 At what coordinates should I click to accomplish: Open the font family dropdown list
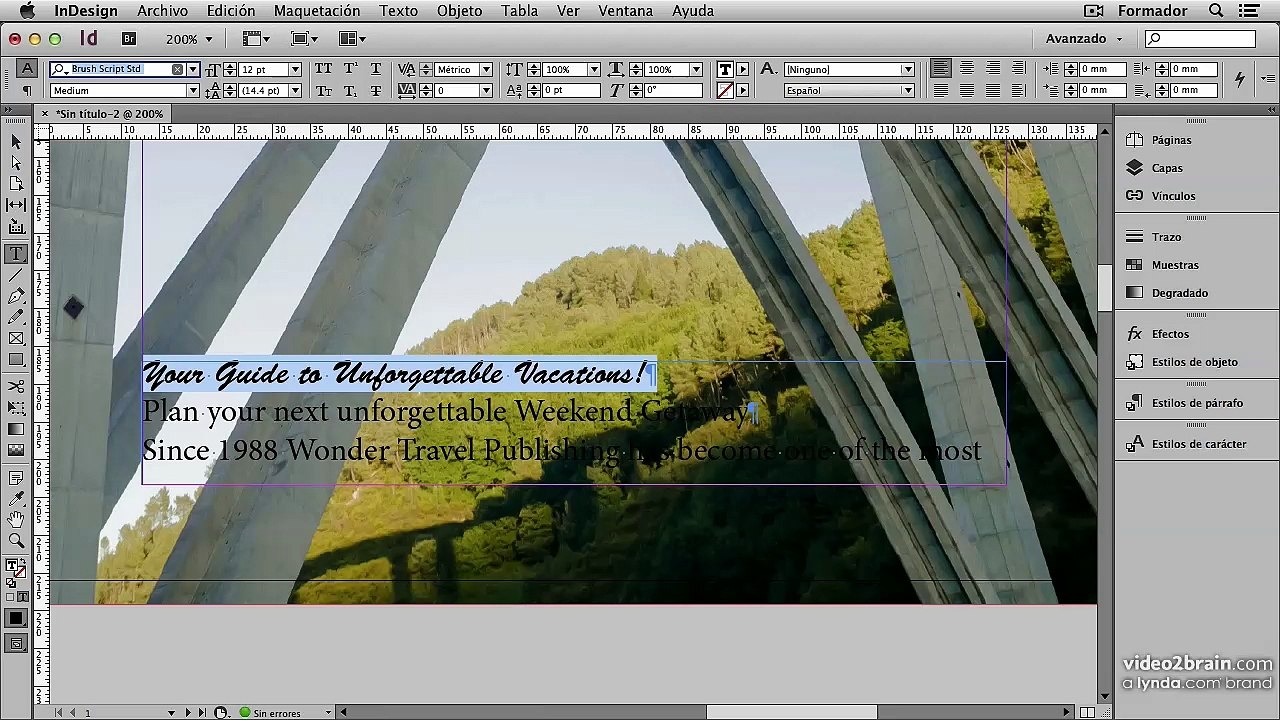pos(193,69)
